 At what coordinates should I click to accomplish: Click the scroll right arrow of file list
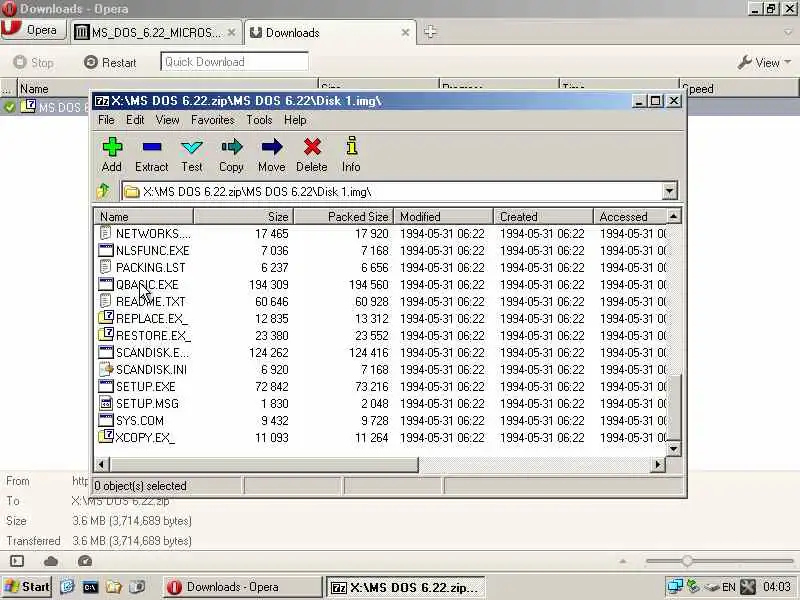658,464
